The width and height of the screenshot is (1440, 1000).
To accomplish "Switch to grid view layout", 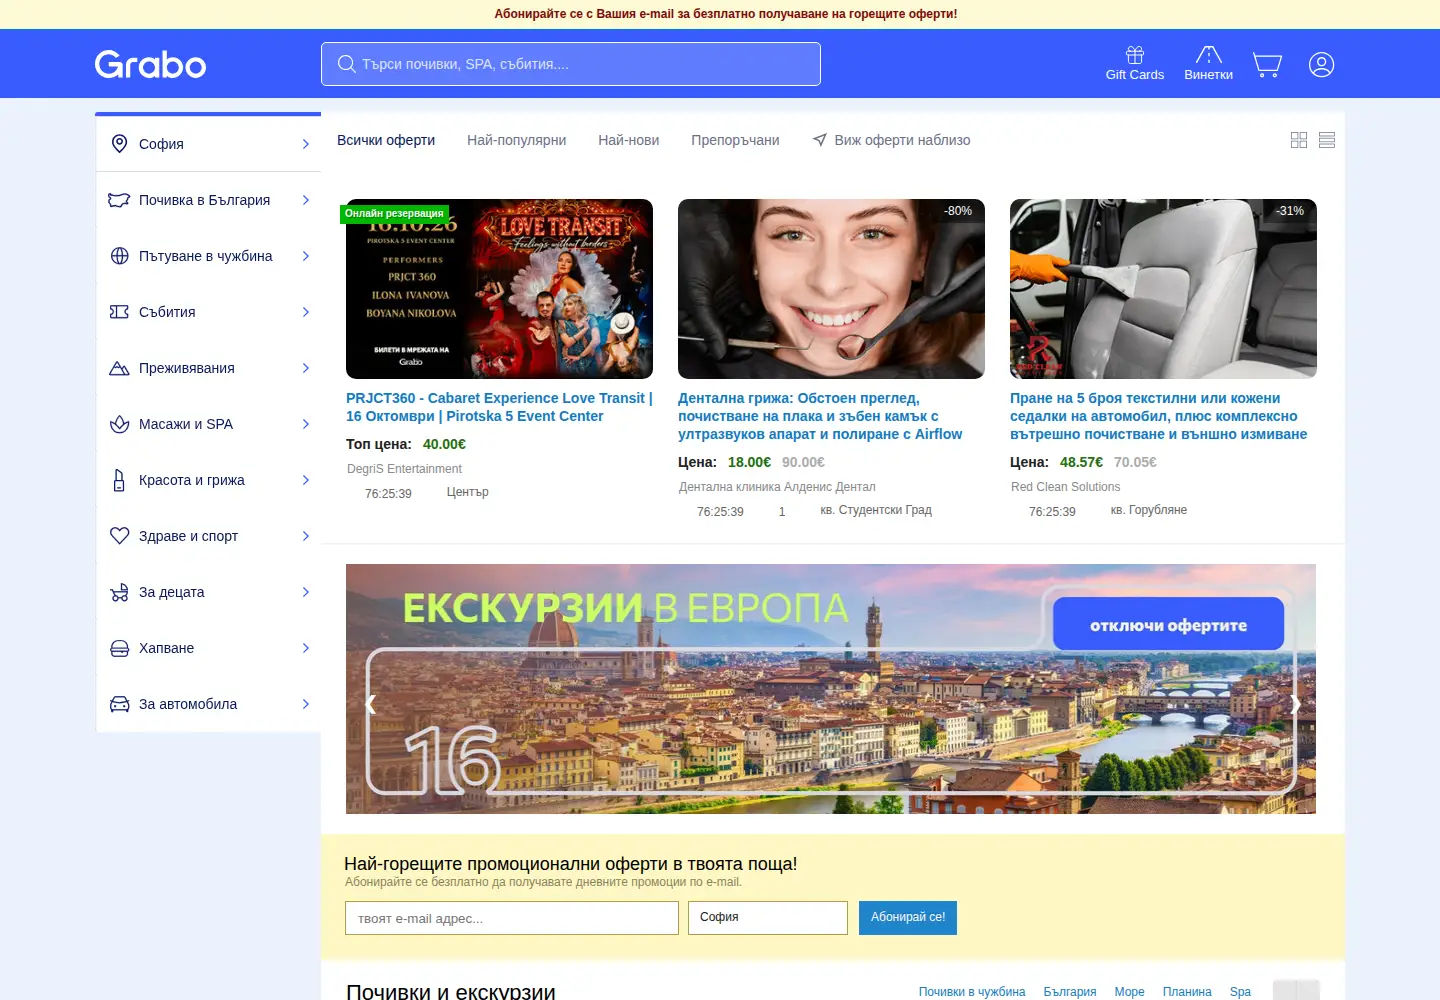I will click(x=1299, y=140).
